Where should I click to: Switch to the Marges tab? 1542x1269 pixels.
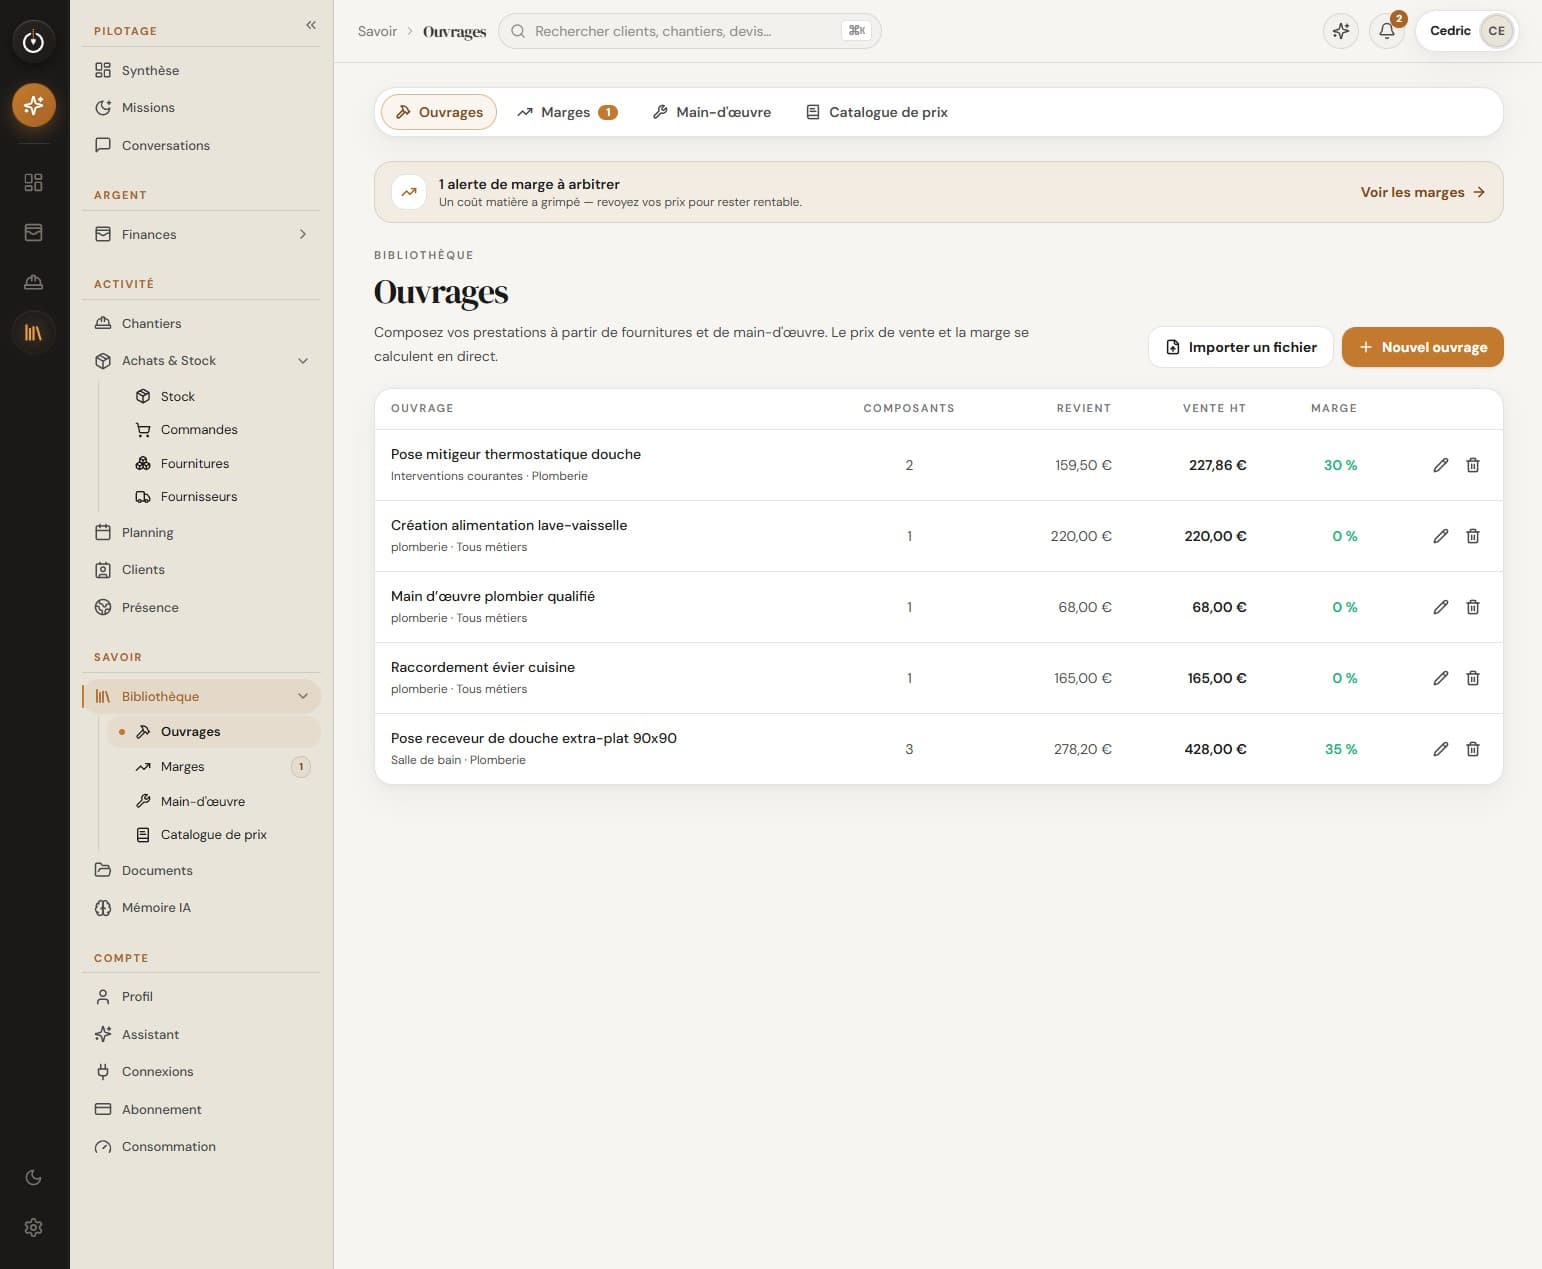point(567,112)
